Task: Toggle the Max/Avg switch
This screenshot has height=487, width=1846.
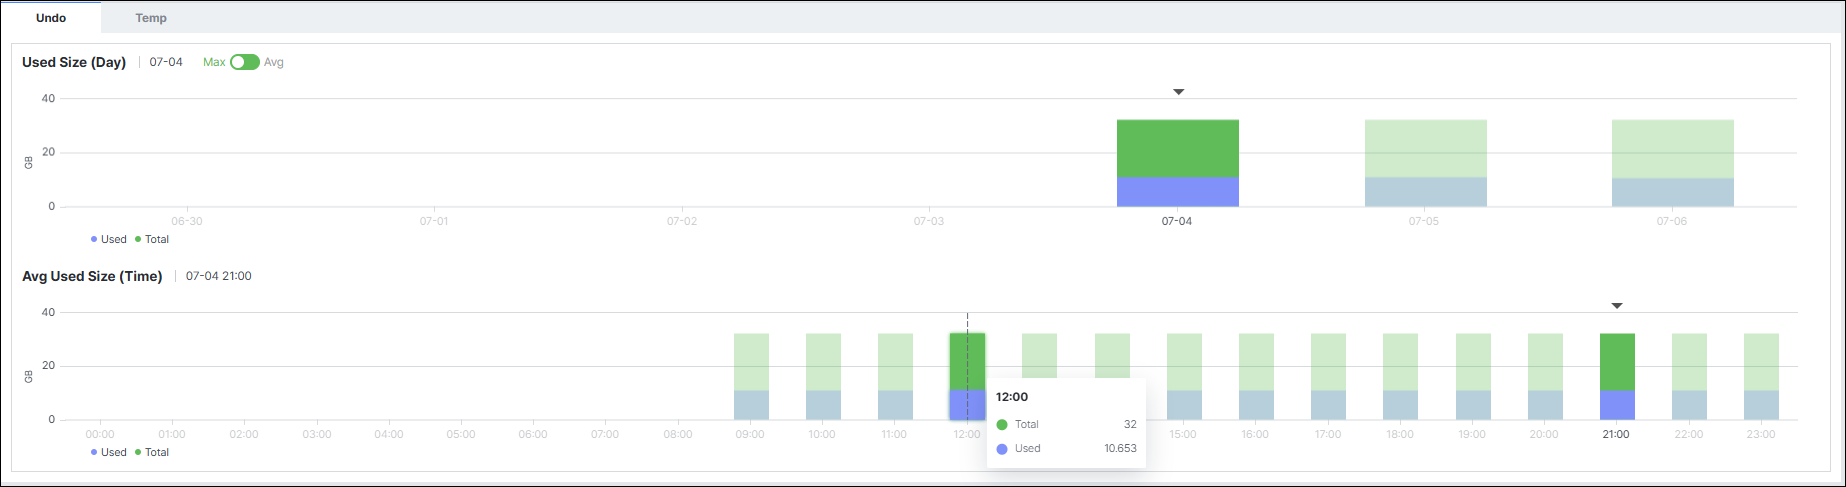Action: click(x=245, y=62)
